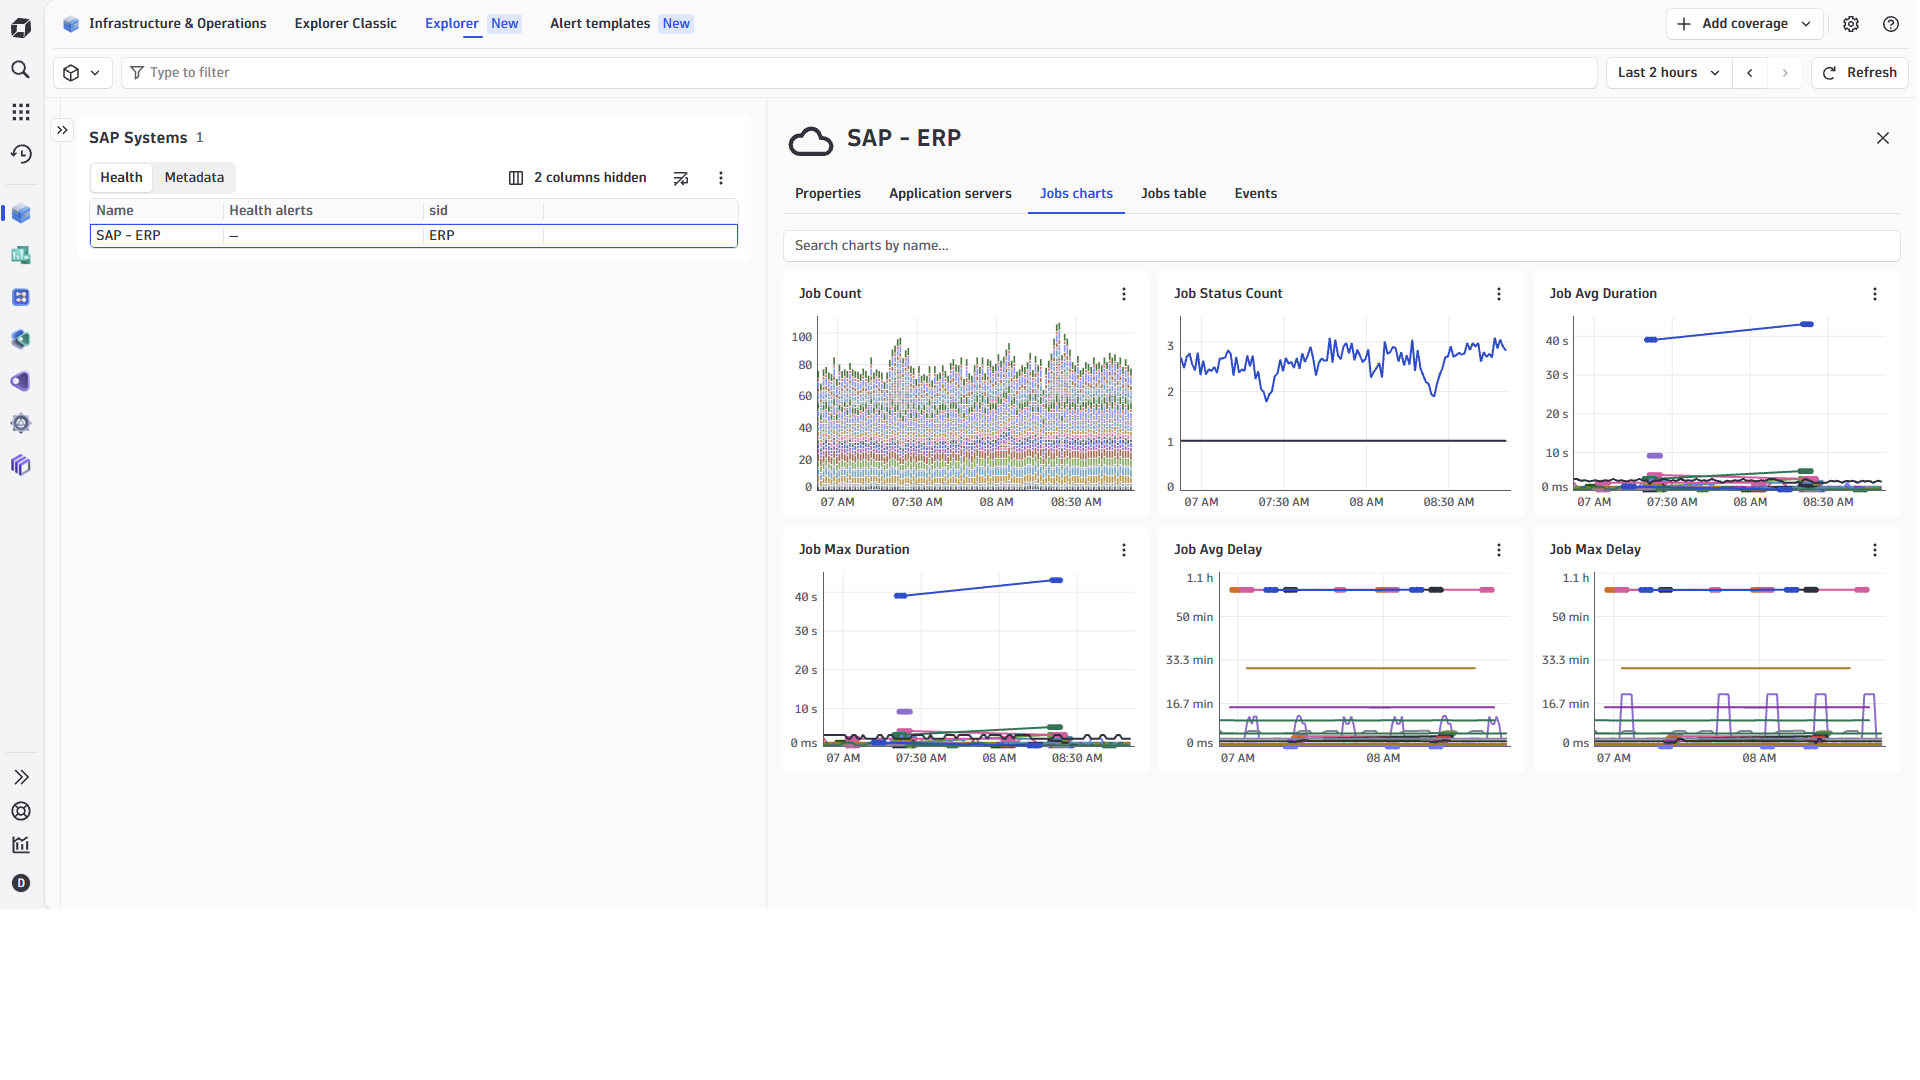The height and width of the screenshot is (1080, 1920).
Task: Go to previous timeframe with left chevron
Action: (x=1749, y=73)
